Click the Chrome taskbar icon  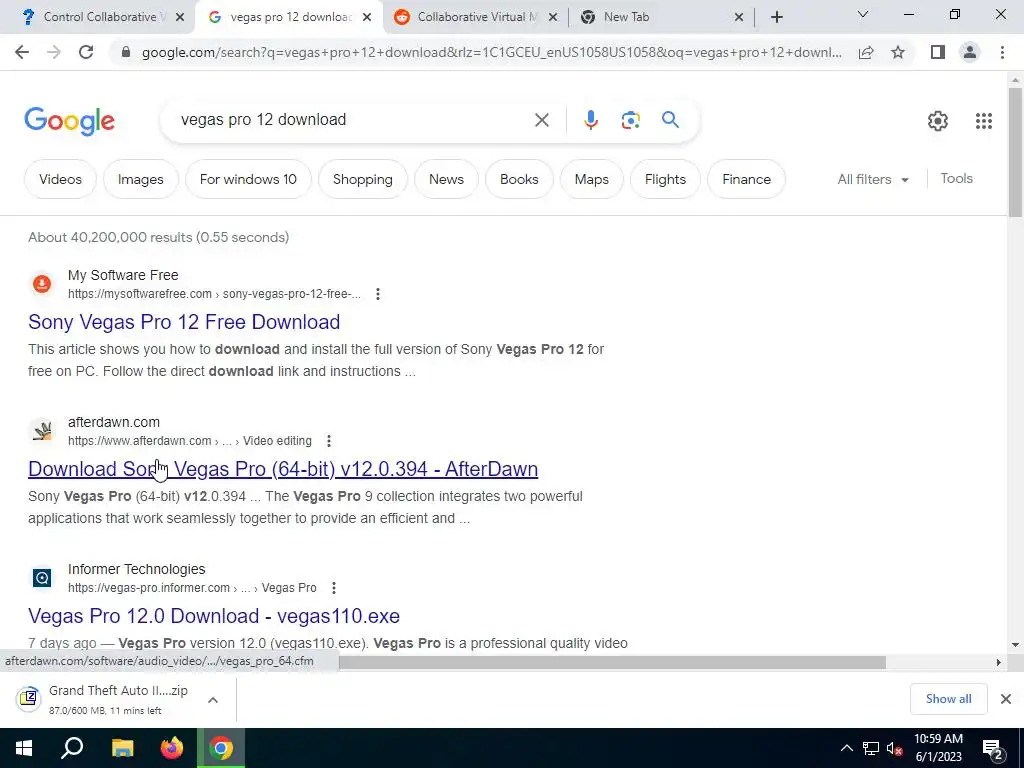pyautogui.click(x=221, y=748)
